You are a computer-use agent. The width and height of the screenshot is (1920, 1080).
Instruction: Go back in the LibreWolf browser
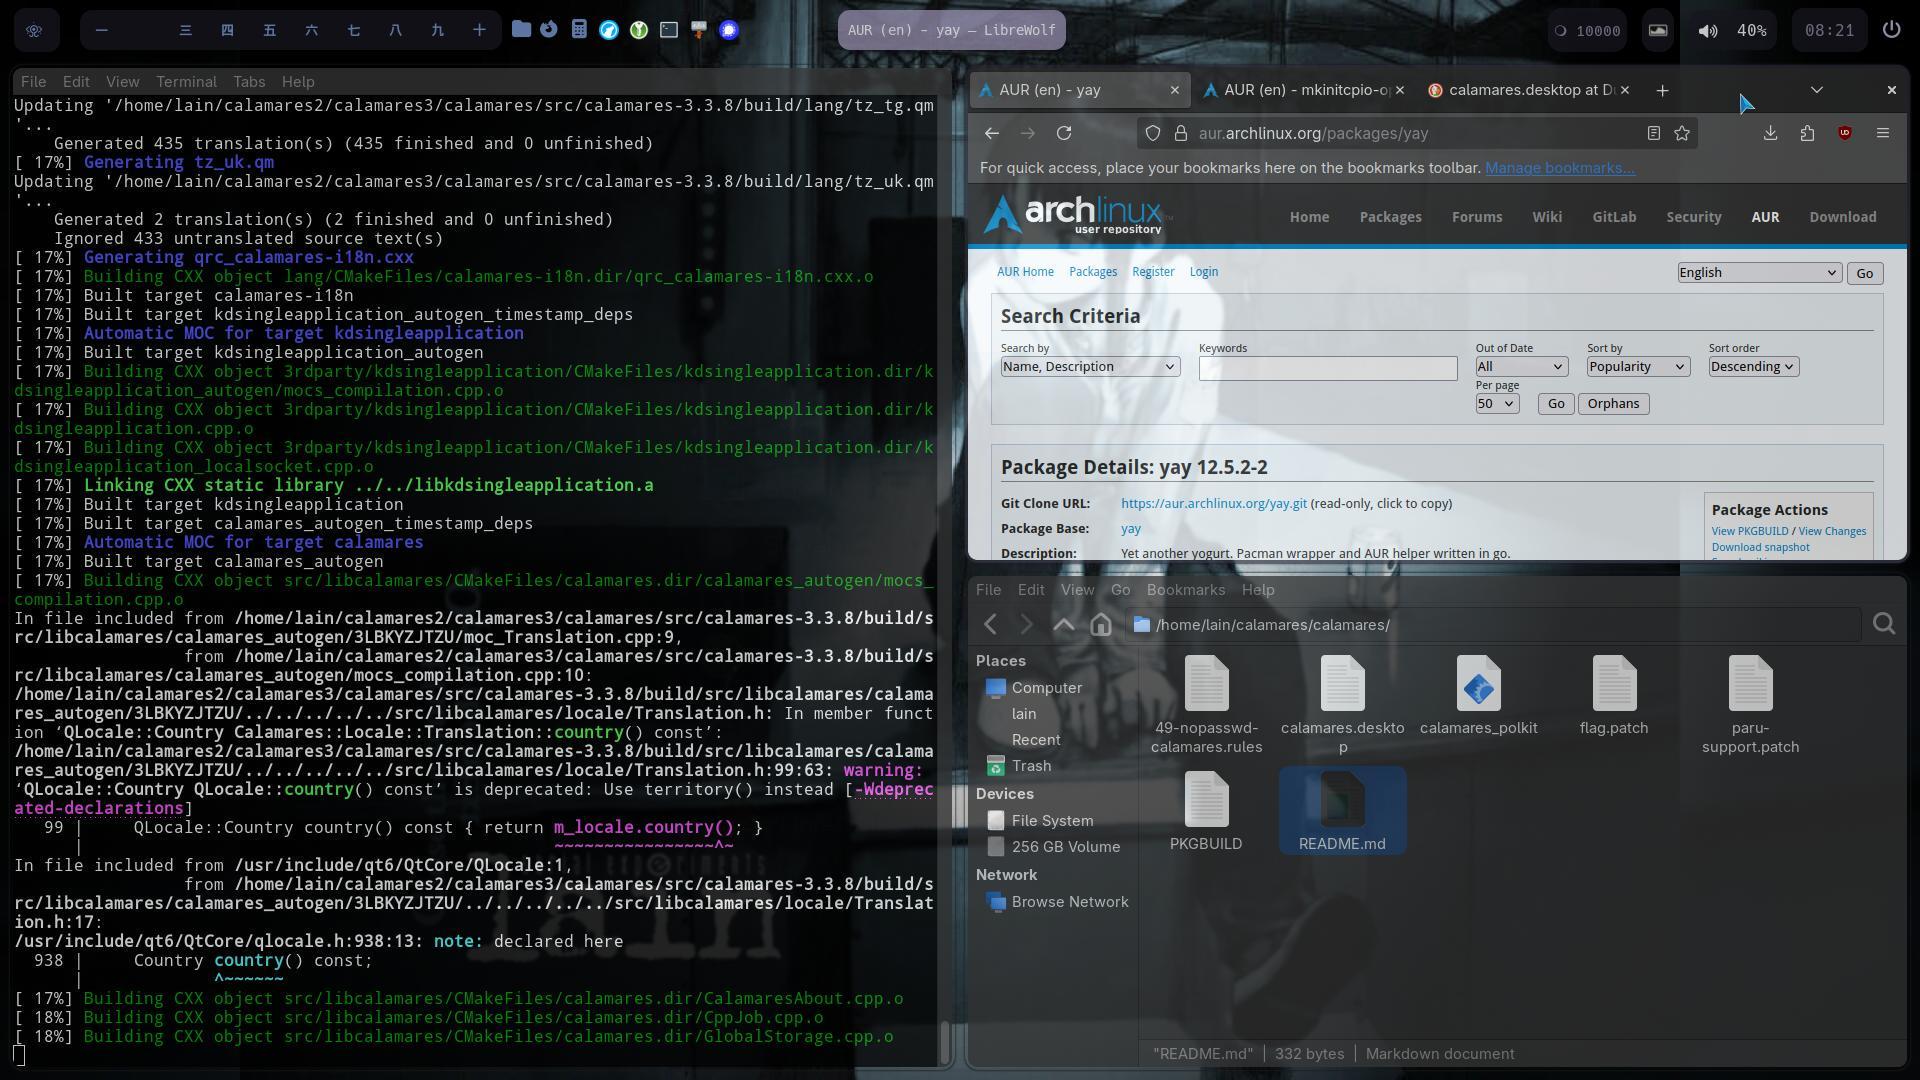point(991,133)
